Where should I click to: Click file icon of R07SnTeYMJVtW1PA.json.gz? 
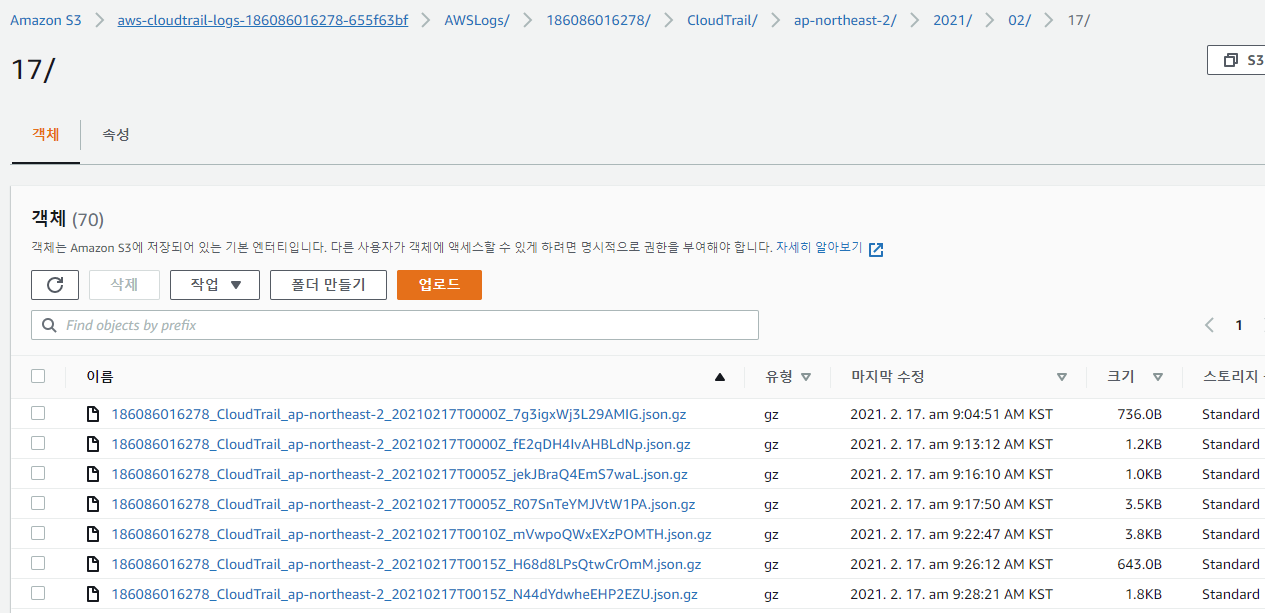coord(93,504)
